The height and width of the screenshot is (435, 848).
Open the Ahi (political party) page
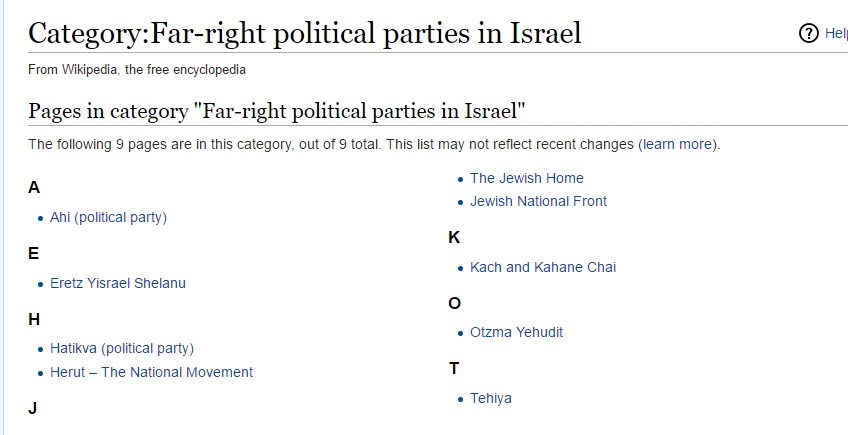108,217
